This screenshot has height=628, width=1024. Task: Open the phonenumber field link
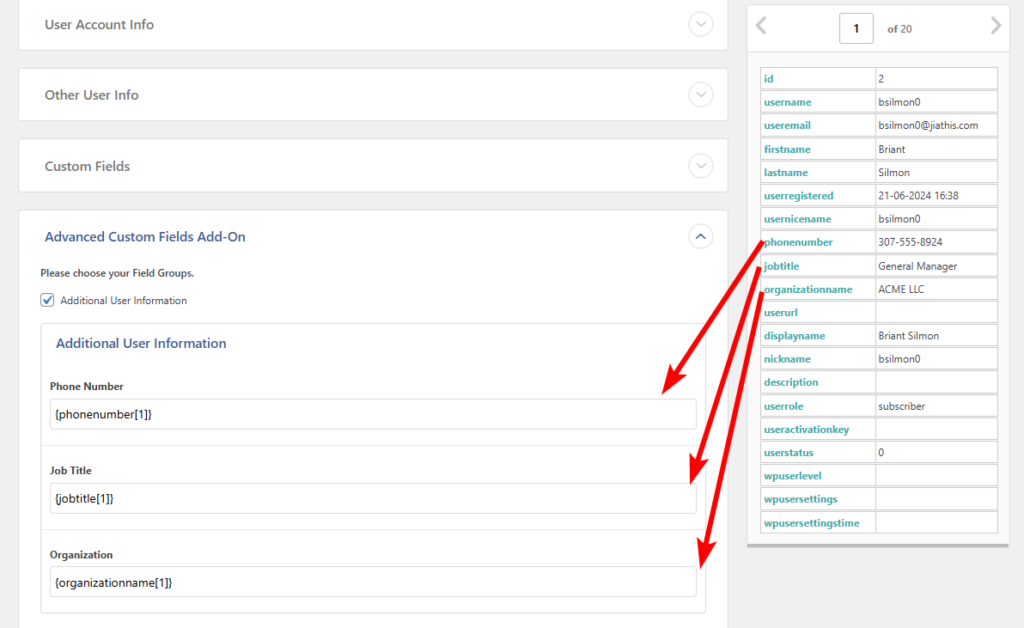tap(796, 241)
